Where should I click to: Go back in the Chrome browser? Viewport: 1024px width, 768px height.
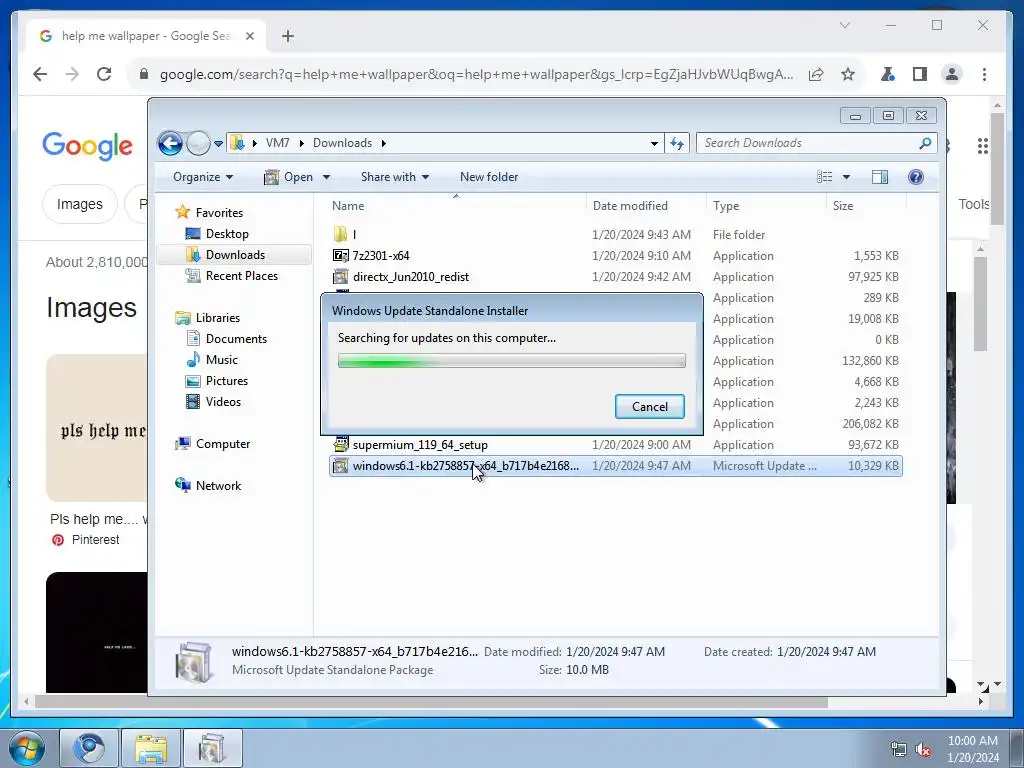click(40, 74)
